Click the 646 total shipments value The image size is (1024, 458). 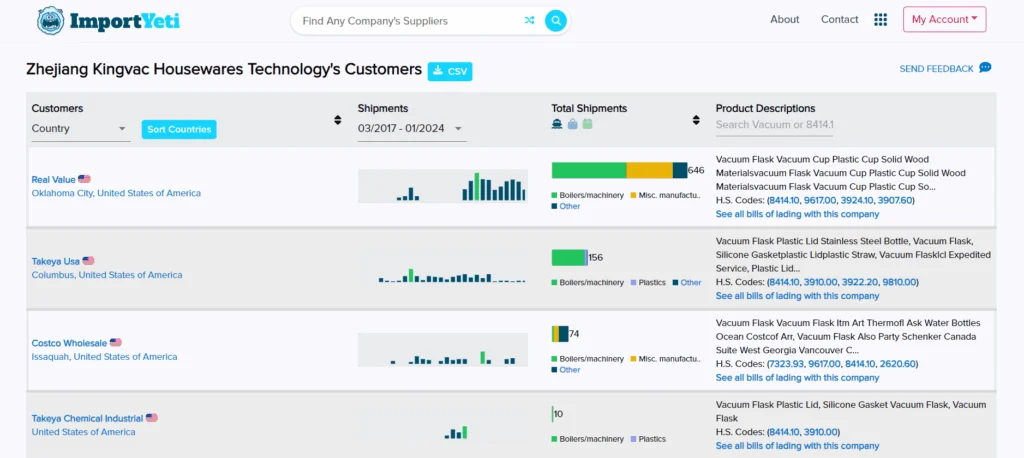696,171
